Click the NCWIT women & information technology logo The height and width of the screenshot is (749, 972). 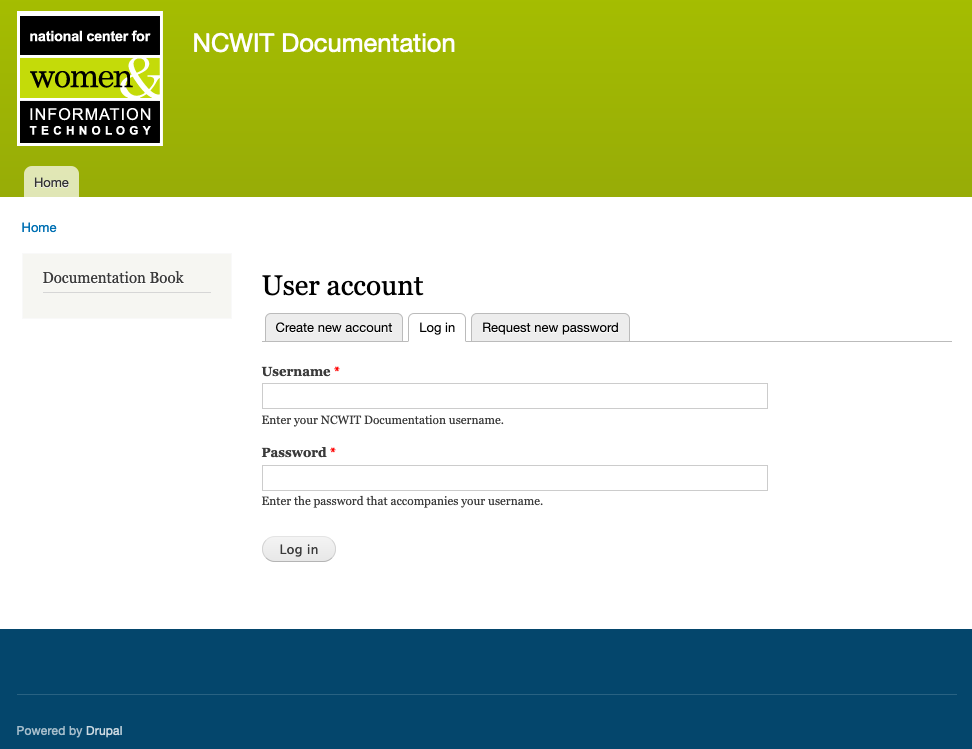pos(90,79)
